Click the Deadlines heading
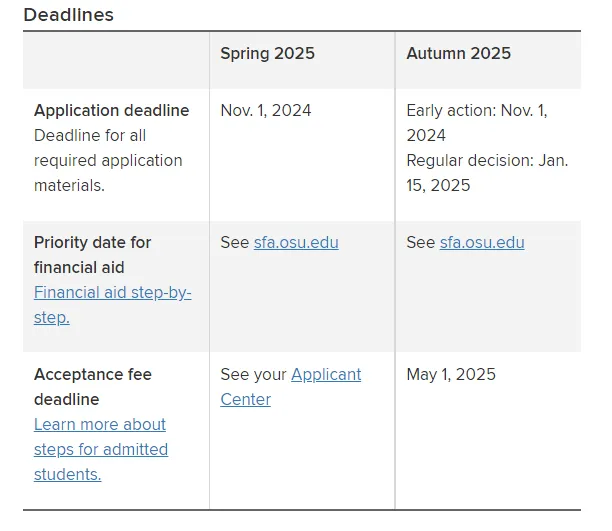This screenshot has width=612, height=531. coord(69,15)
